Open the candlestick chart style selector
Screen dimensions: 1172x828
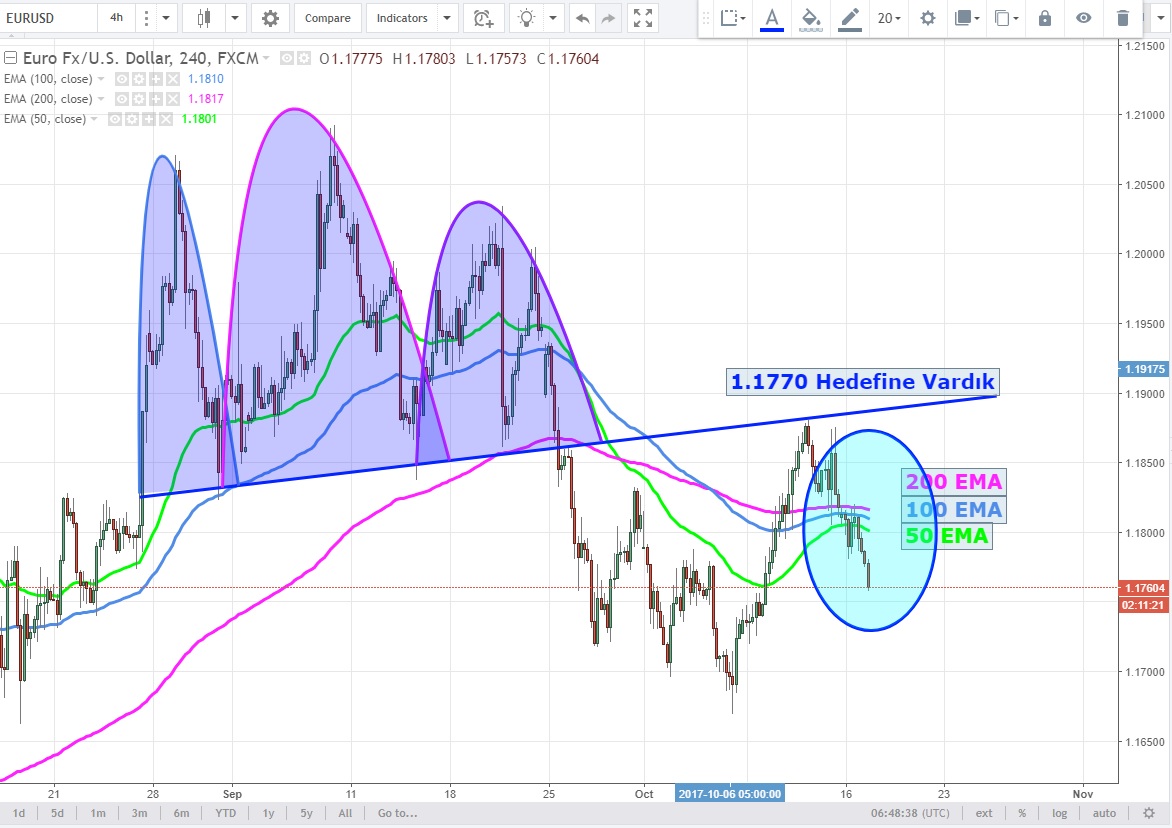tap(206, 18)
